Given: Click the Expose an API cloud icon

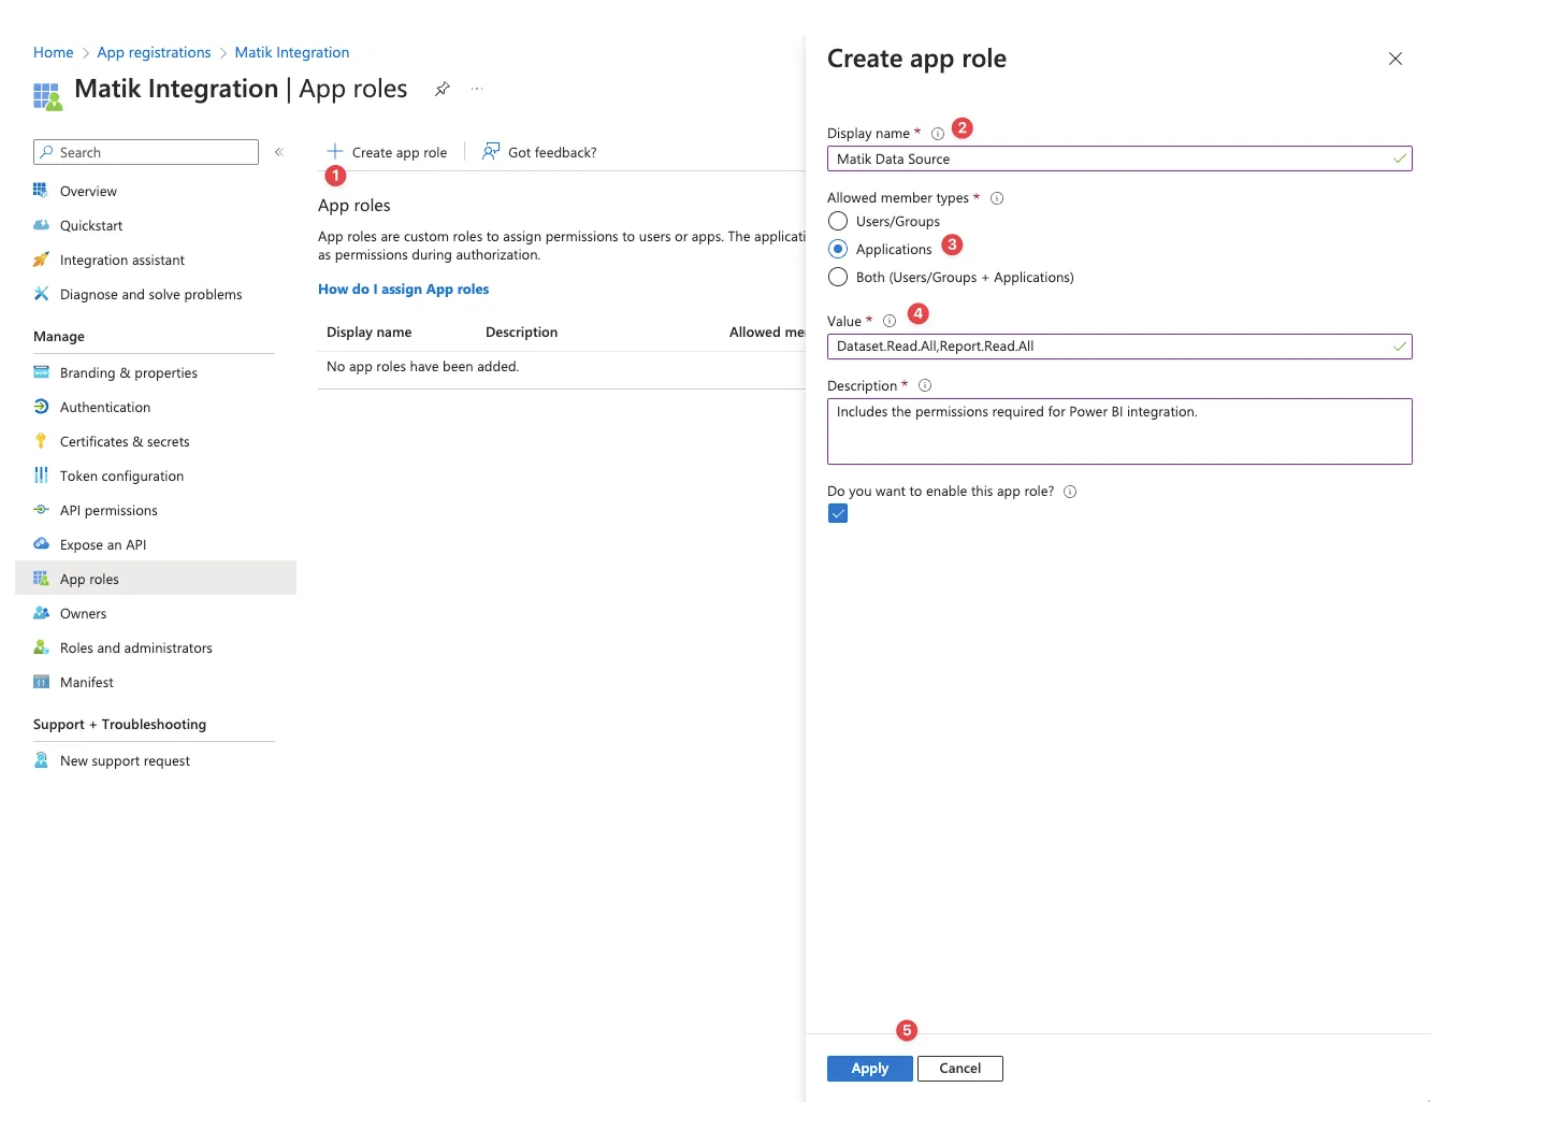Looking at the screenshot, I should pyautogui.click(x=41, y=544).
